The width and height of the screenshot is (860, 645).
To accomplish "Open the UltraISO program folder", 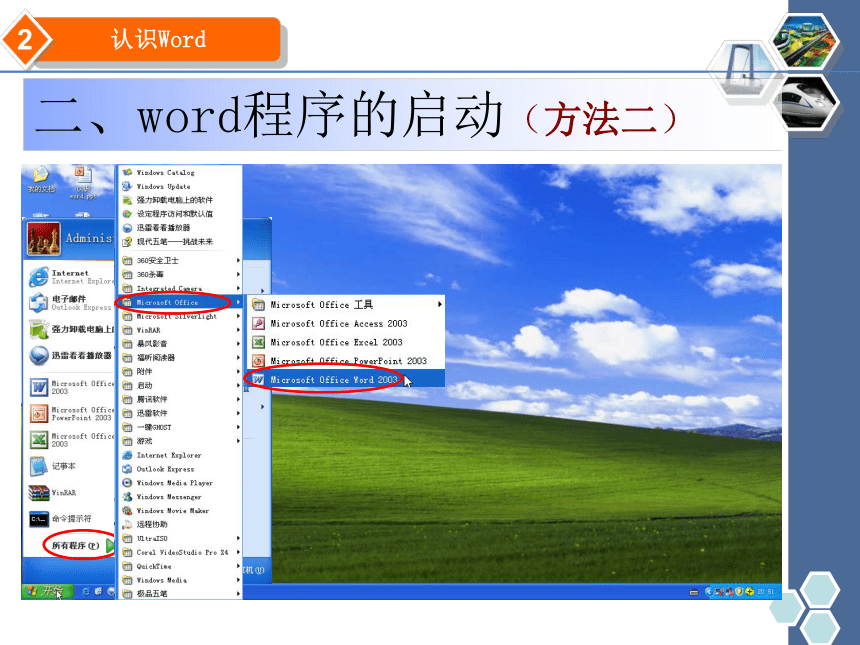I will pyautogui.click(x=180, y=539).
